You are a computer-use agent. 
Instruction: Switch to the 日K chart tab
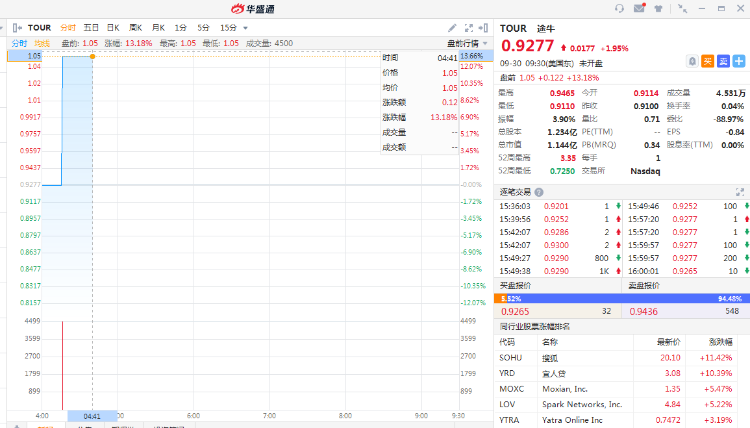pyautogui.click(x=113, y=27)
